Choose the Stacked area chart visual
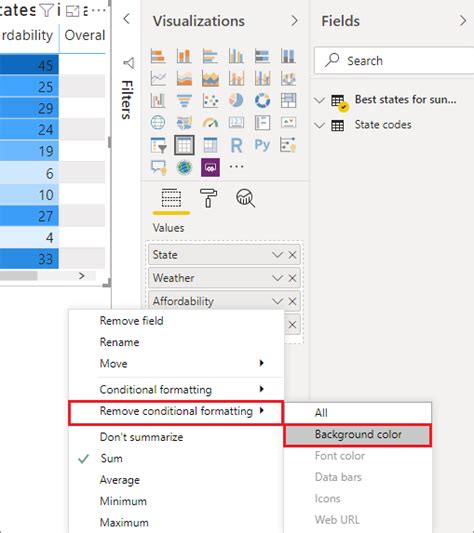This screenshot has height=533, width=474. pyautogui.click(x=210, y=79)
